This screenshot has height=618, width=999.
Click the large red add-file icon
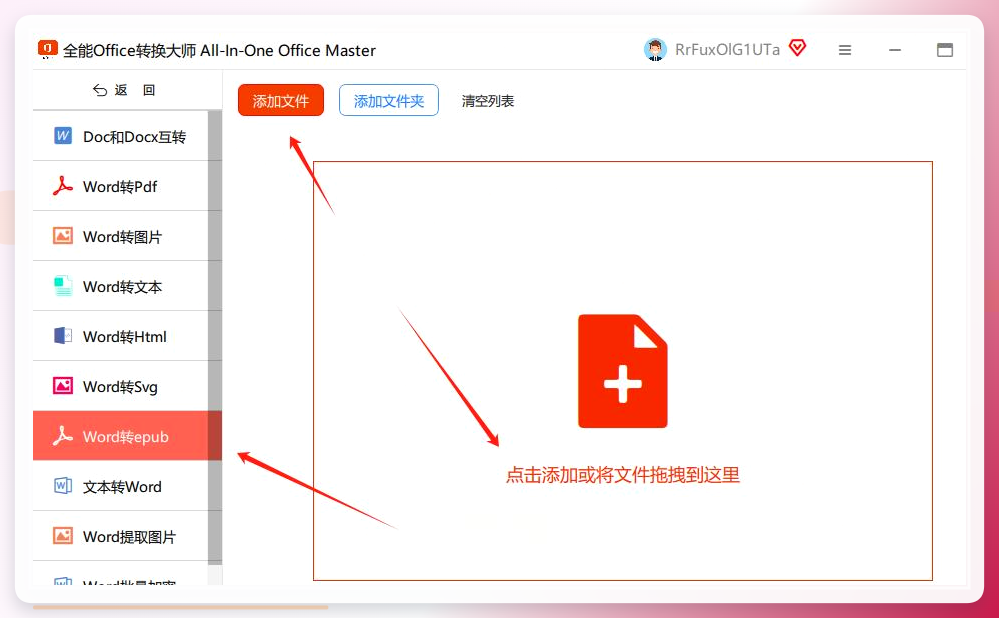(622, 371)
